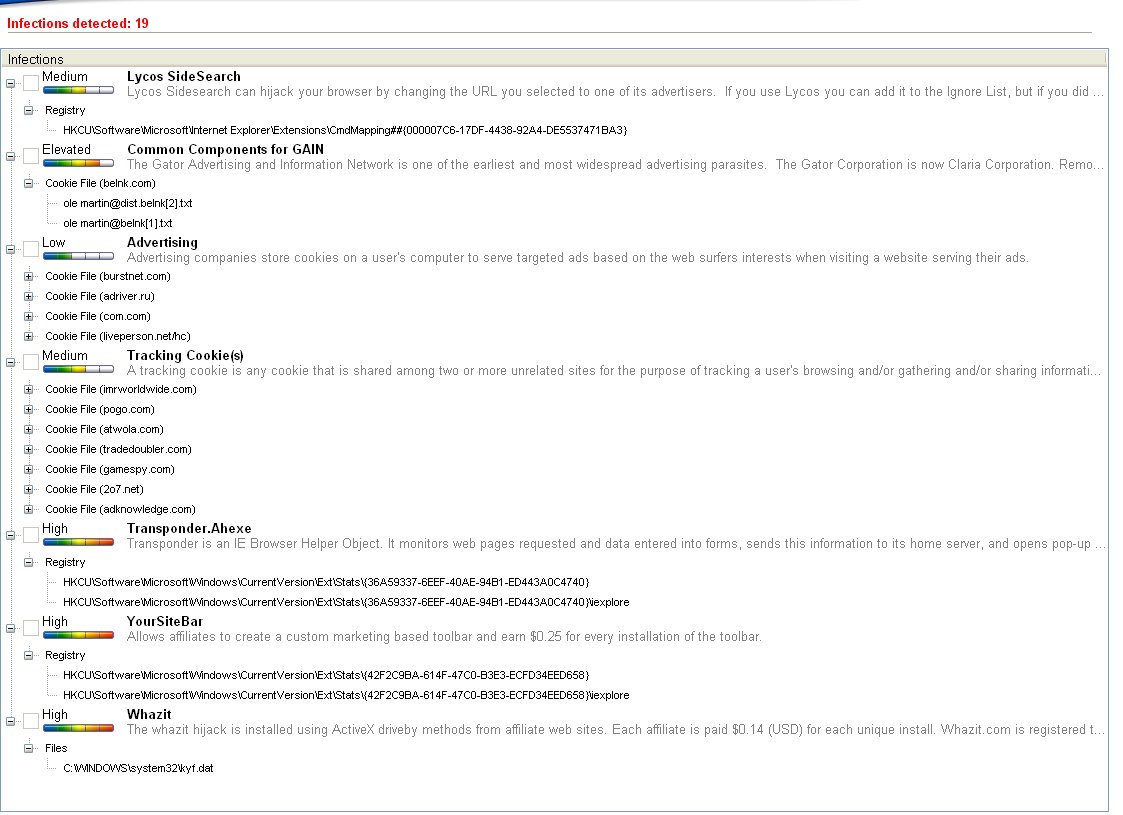Select the C:\WINDOWS\system32\kyf.dat file row
The image size is (1123, 815).
[x=138, y=768]
